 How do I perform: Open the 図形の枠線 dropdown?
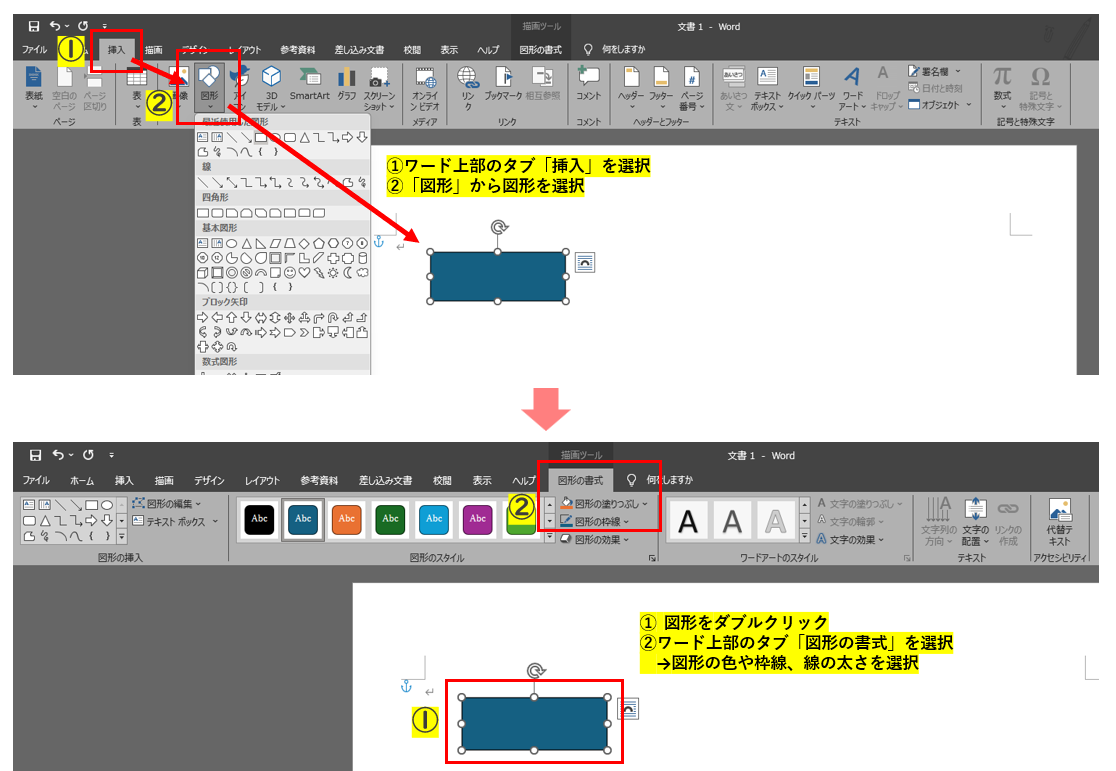point(599,522)
